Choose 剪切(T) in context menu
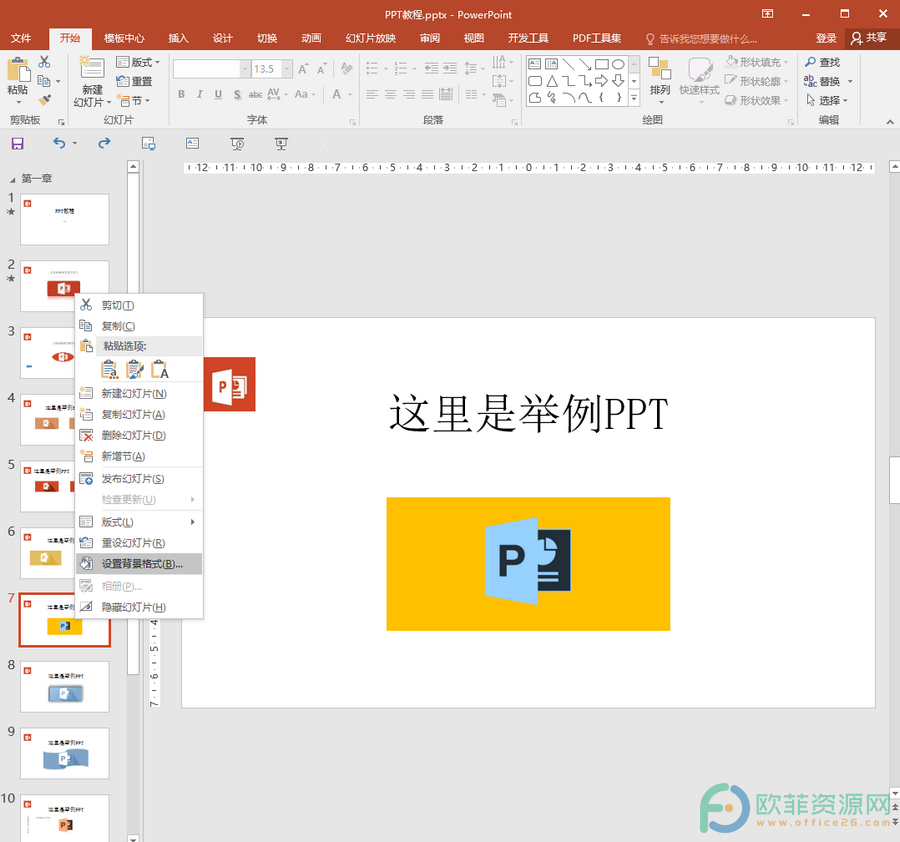 pyautogui.click(x=139, y=305)
